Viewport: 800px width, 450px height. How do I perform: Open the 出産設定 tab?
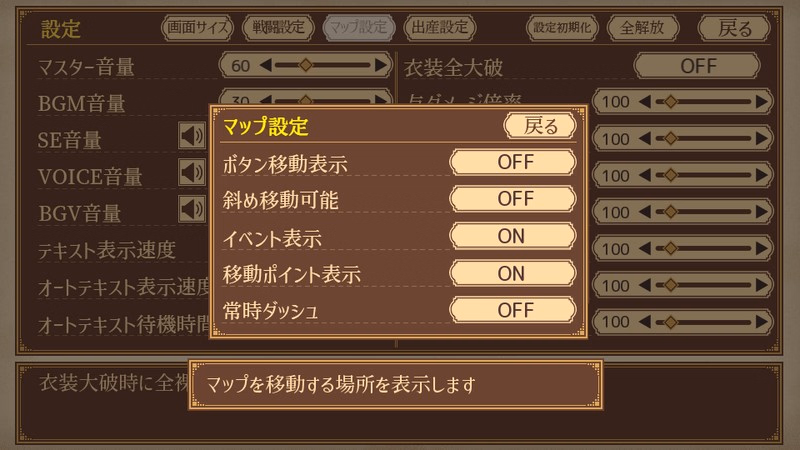point(440,28)
